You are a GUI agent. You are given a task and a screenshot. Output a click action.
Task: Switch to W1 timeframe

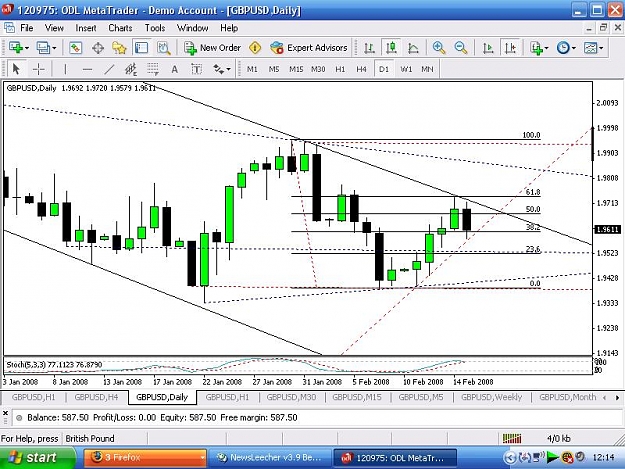(x=406, y=69)
